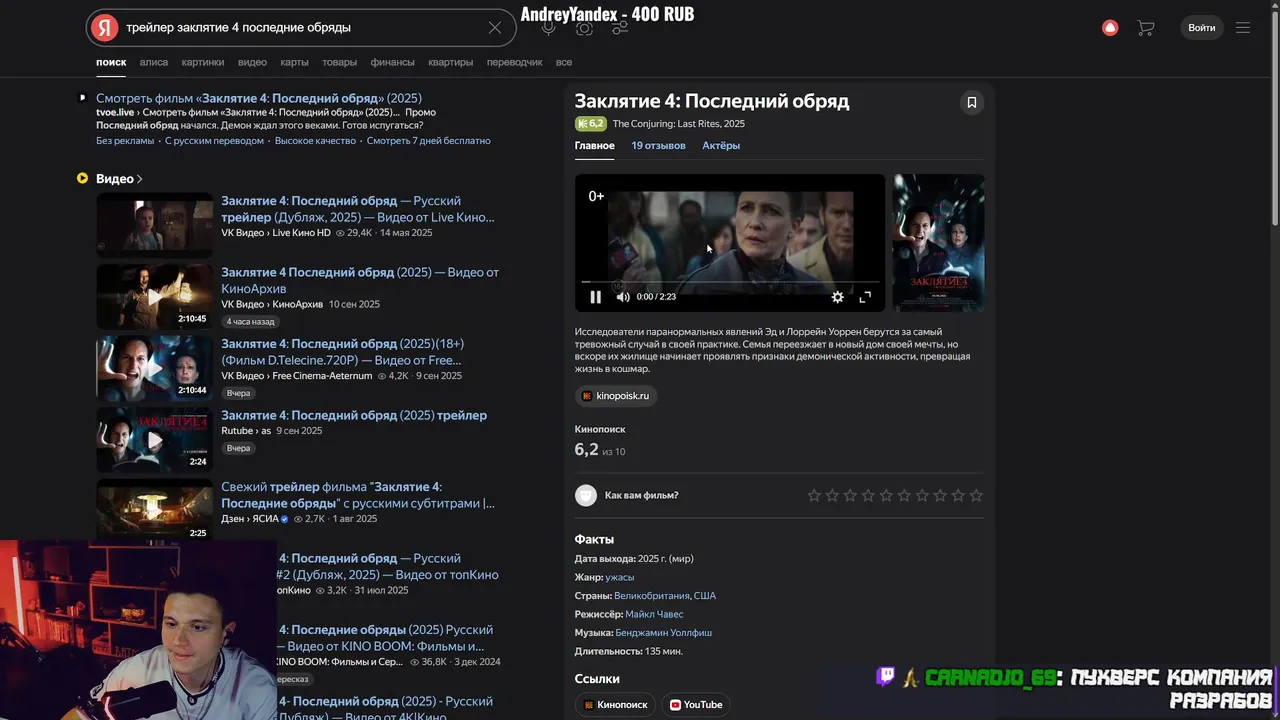Viewport: 1280px width, 720px height.
Task: Open the 19 отзывов tab
Action: pyautogui.click(x=658, y=146)
